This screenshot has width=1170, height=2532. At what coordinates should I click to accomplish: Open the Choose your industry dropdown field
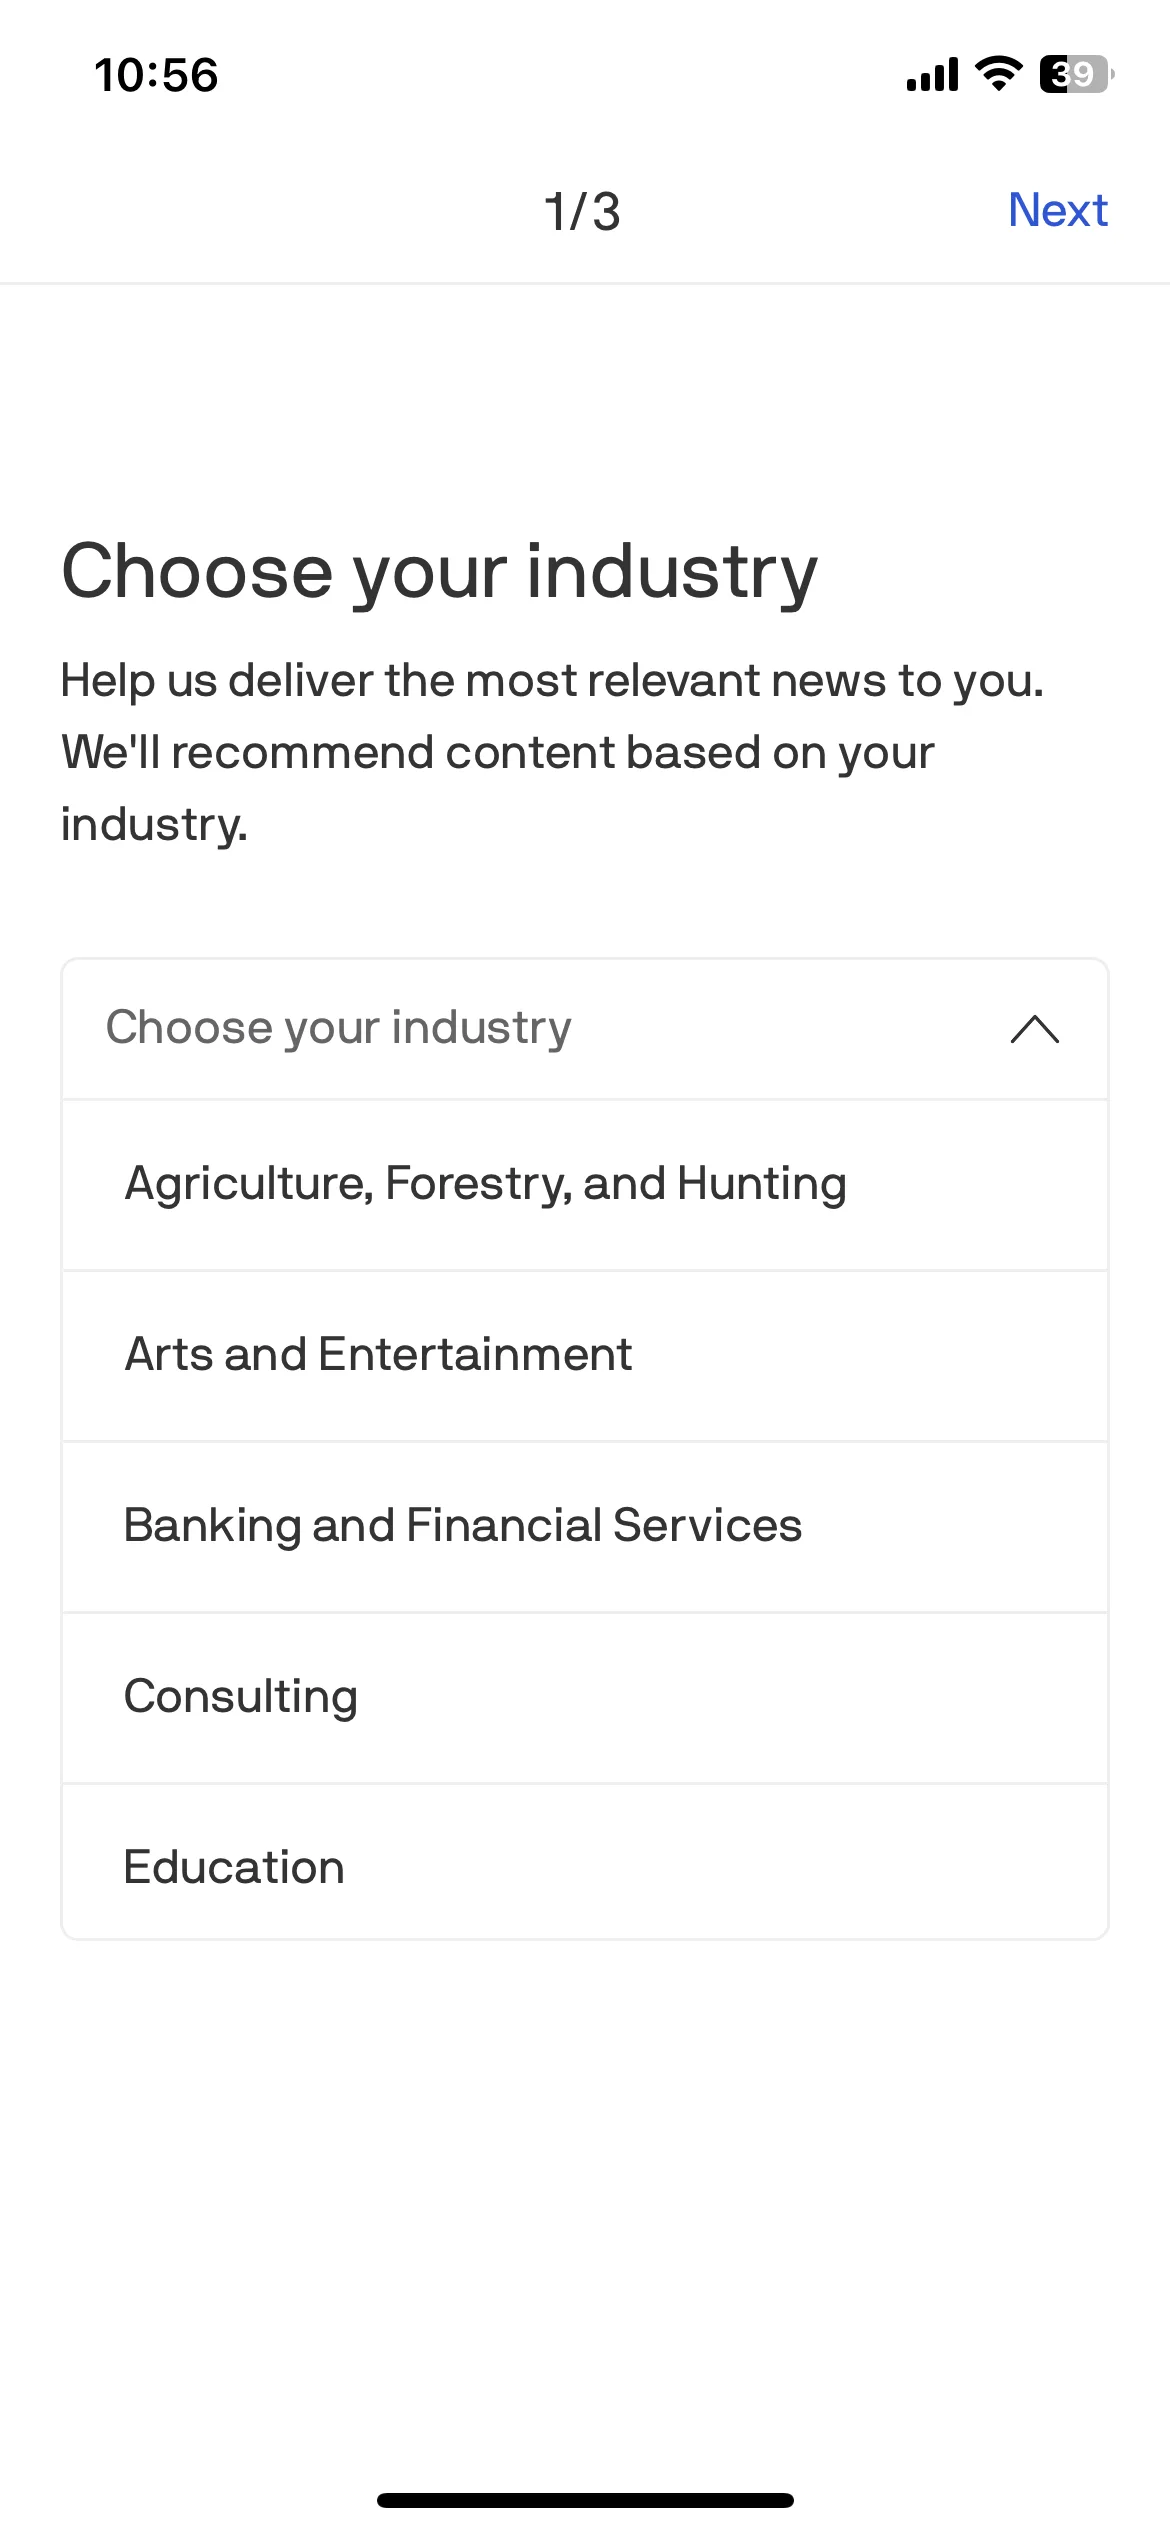(585, 1029)
